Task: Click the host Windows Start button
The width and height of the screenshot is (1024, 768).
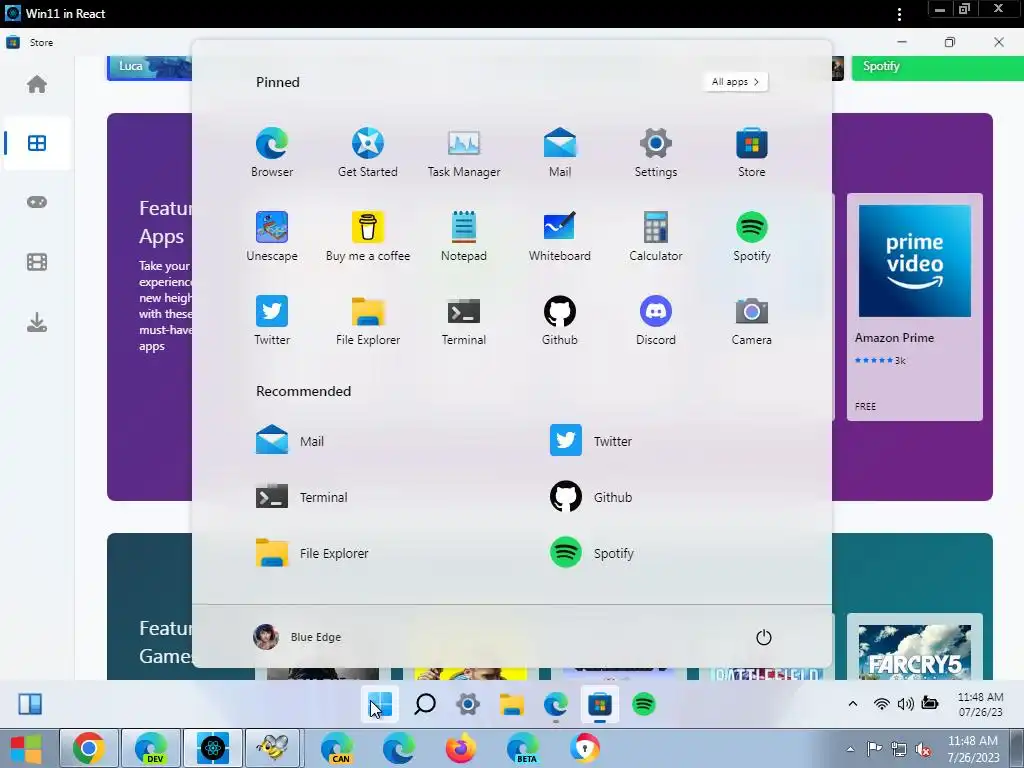Action: (x=26, y=748)
